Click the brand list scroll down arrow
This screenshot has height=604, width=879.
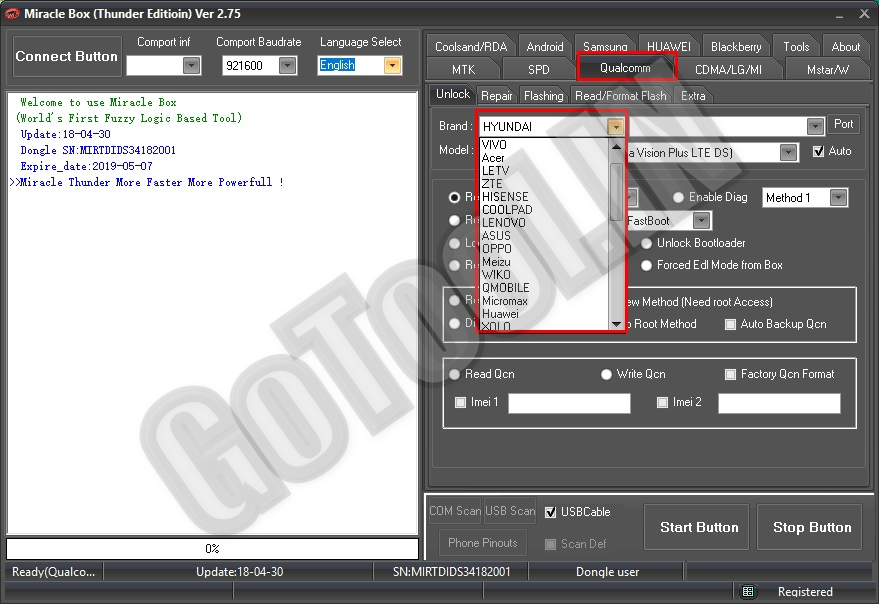(x=617, y=324)
